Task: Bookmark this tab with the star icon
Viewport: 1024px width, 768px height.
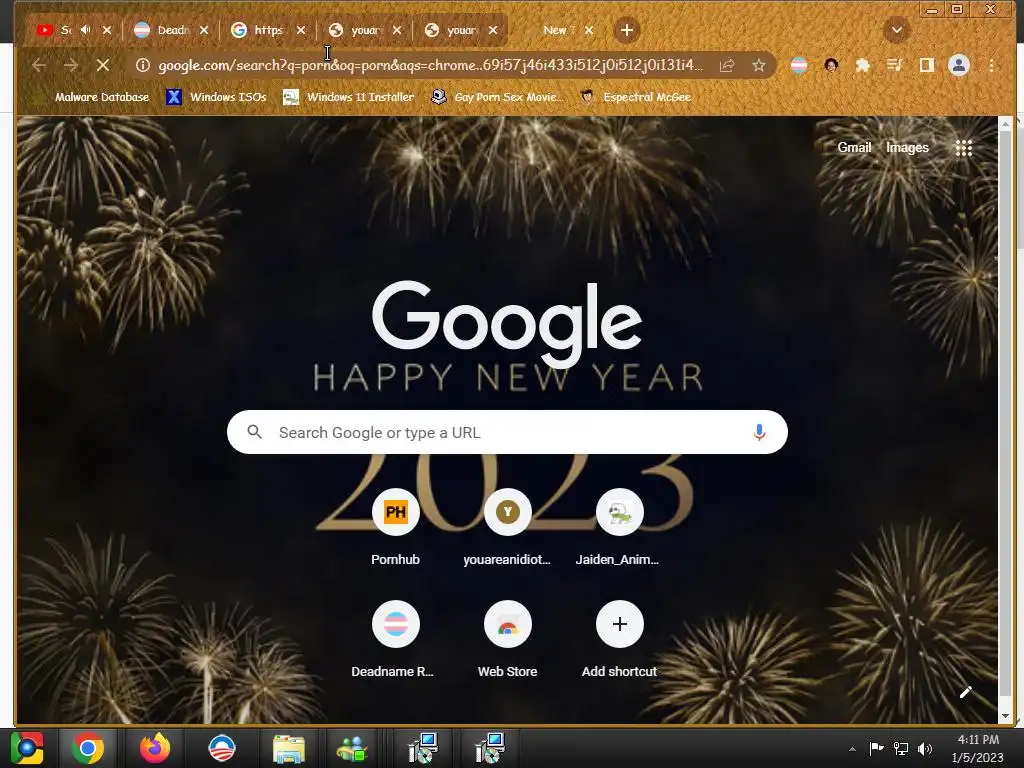Action: coord(759,65)
